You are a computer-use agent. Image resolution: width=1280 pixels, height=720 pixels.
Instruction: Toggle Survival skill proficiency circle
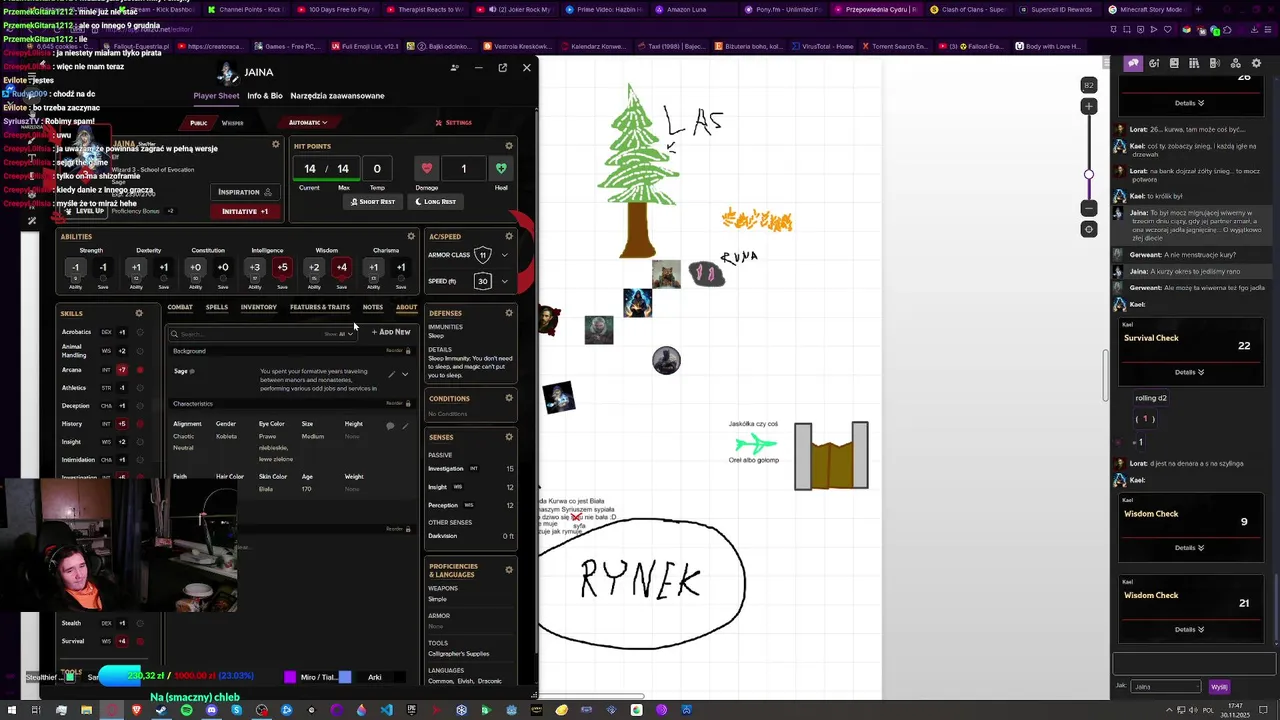(x=139, y=641)
